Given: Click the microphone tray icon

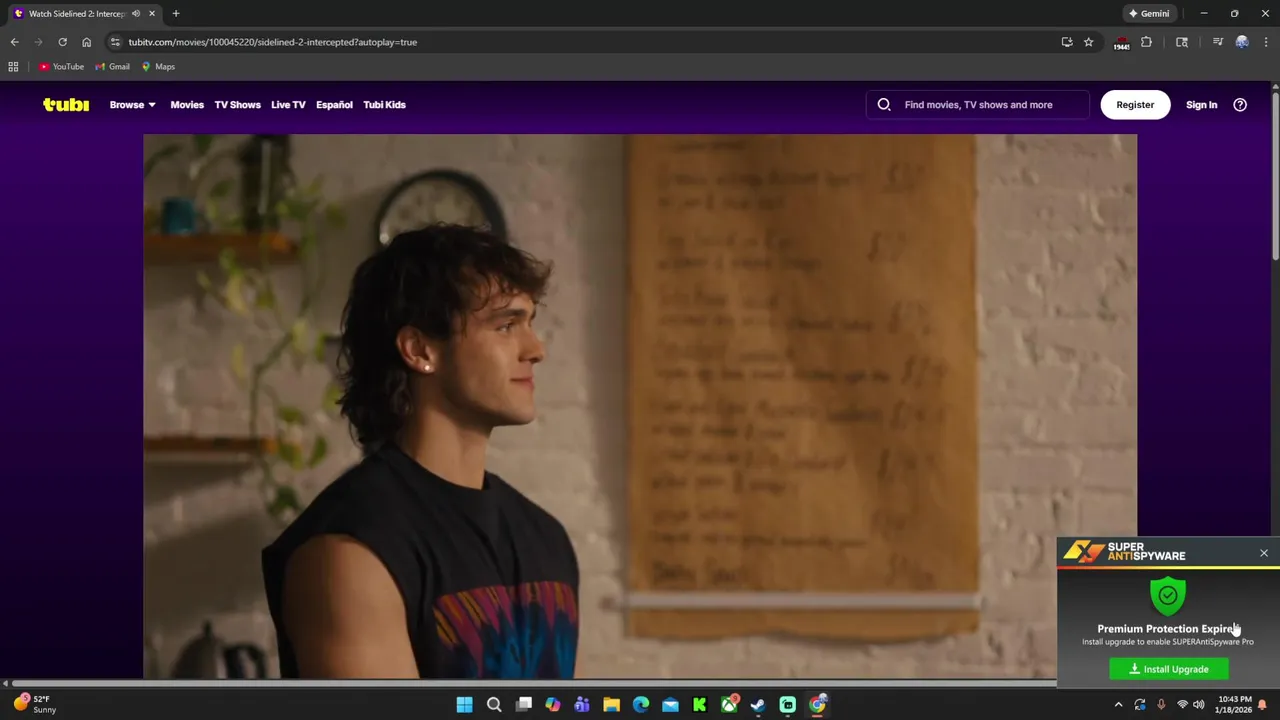Looking at the screenshot, I should click(1161, 705).
